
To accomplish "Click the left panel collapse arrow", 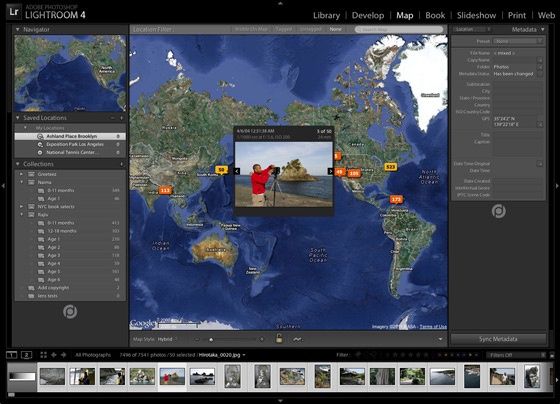I will 3,186.
